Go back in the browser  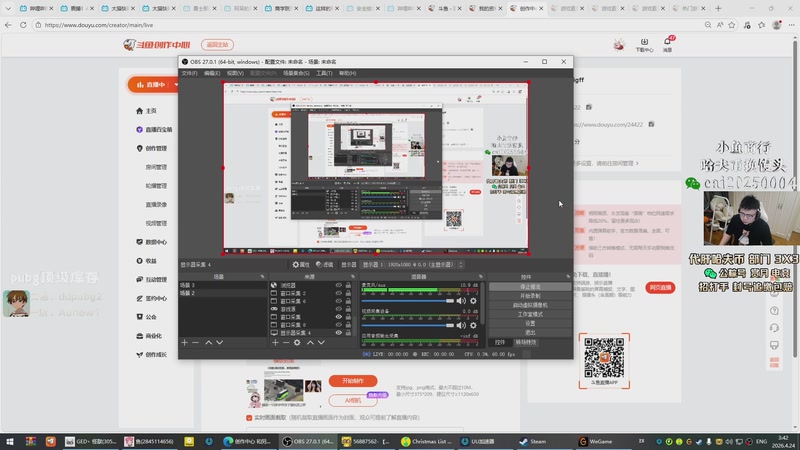8,24
